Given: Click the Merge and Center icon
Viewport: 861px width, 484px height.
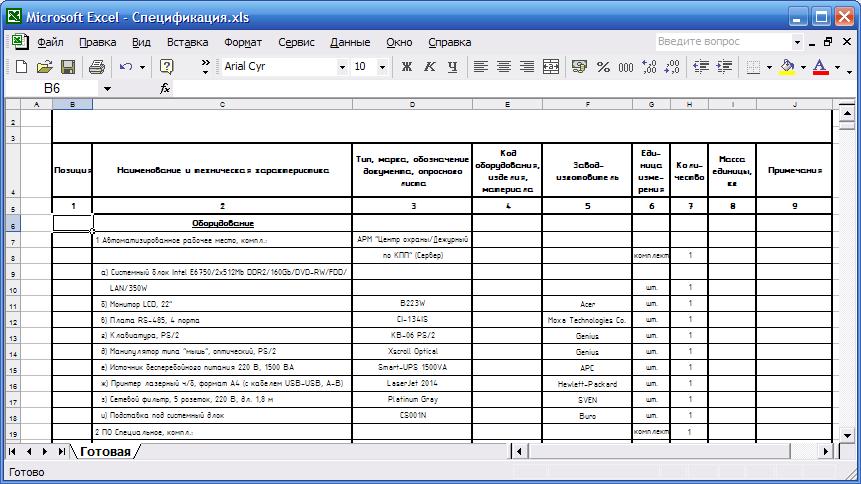Looking at the screenshot, I should (x=551, y=67).
